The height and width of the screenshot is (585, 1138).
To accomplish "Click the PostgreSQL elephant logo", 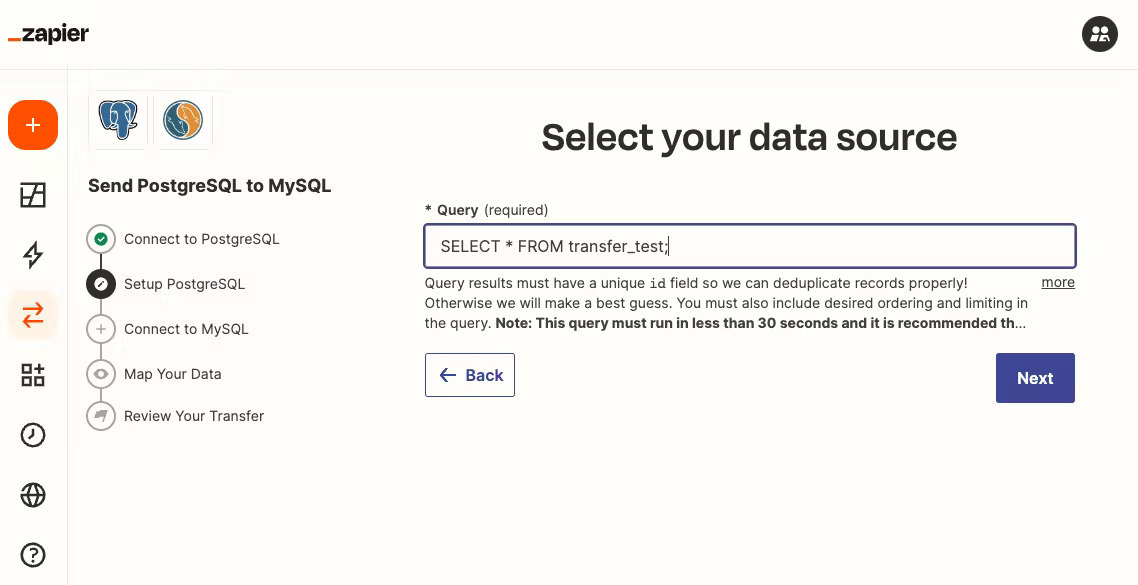I will coord(118,120).
